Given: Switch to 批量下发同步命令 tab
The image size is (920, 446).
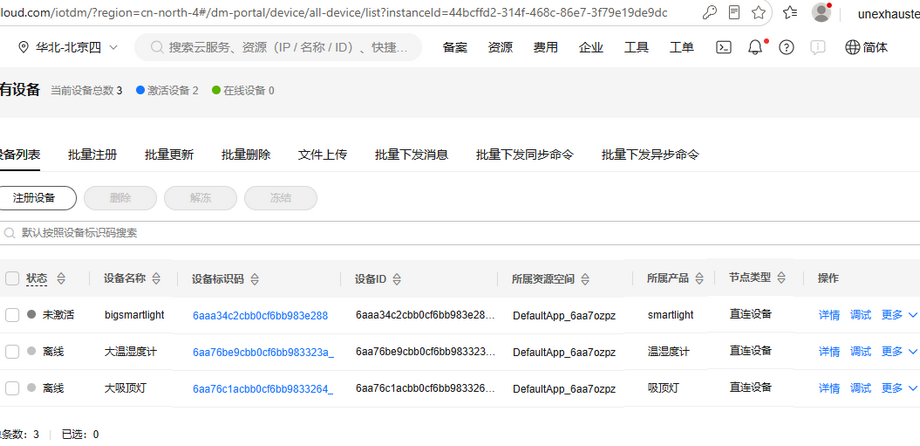Looking at the screenshot, I should pos(525,155).
